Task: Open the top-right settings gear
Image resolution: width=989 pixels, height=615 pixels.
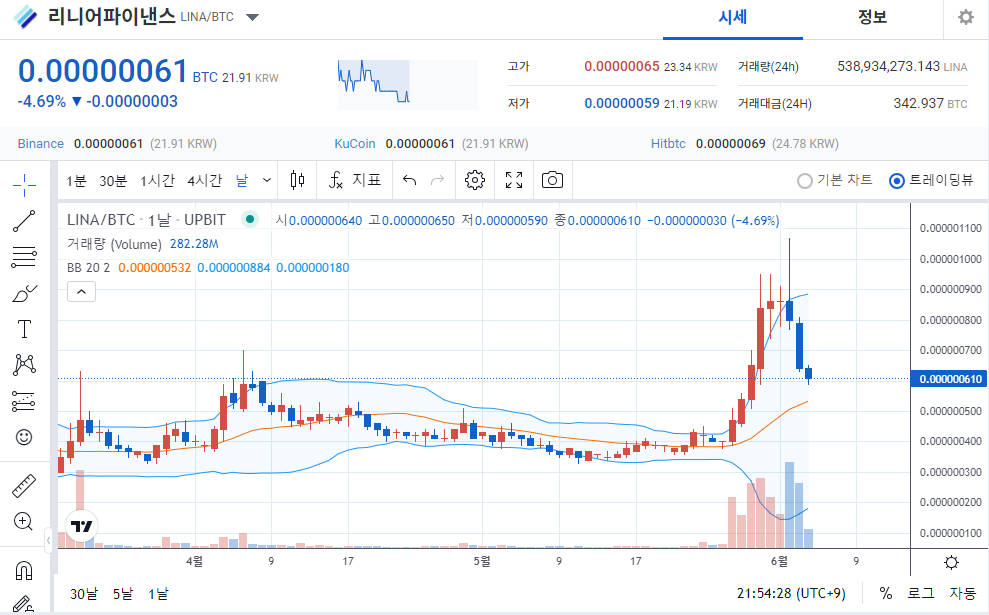Action: point(966,17)
